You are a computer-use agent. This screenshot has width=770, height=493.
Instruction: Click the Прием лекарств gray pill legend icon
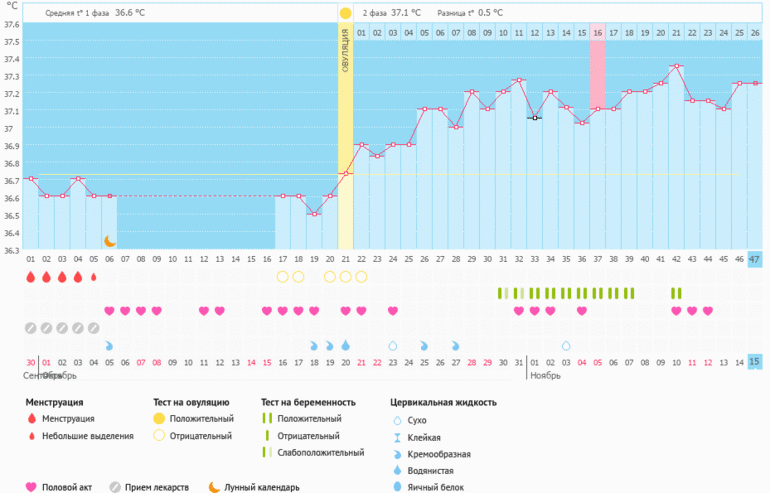click(114, 487)
